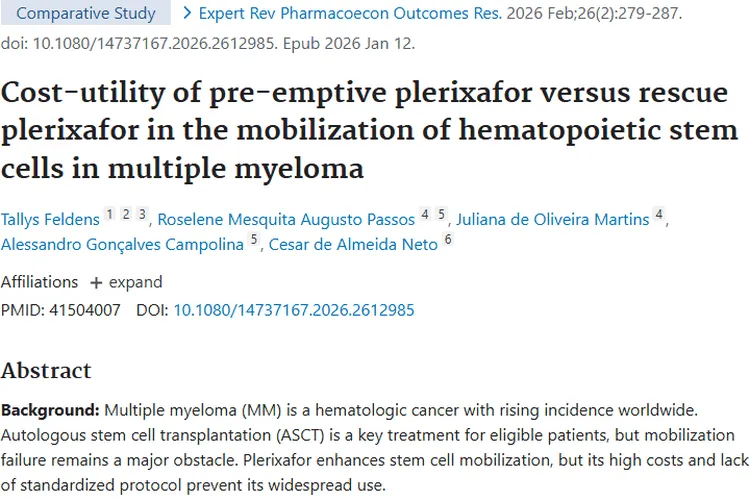Screen dimensions: 750x500
Task: Open affiliation 4 of Roselene Passos
Action: 425,214
